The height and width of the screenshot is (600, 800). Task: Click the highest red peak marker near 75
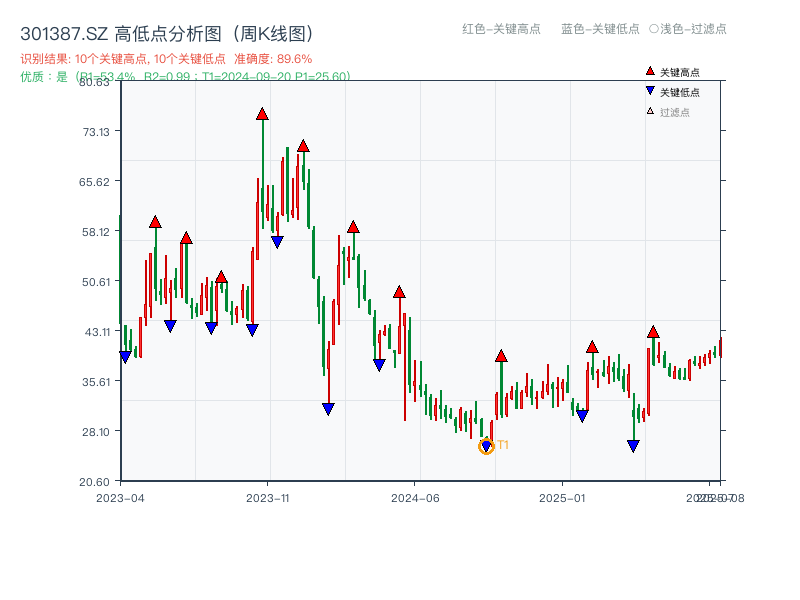click(262, 113)
